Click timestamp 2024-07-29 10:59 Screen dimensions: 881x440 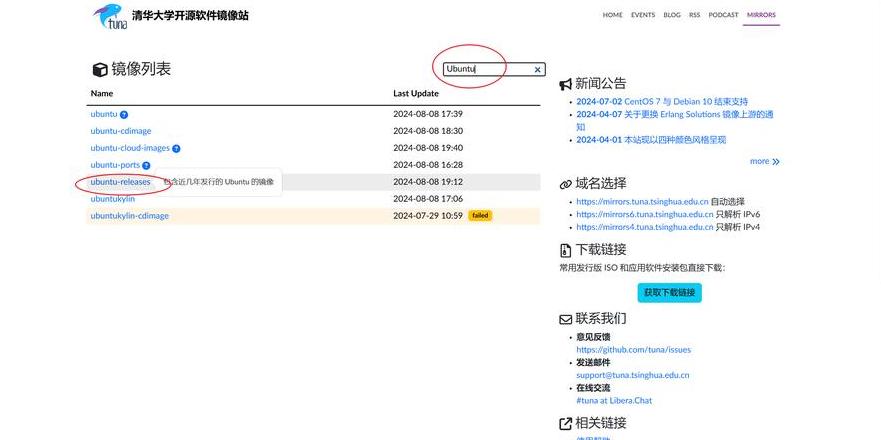tap(428, 216)
